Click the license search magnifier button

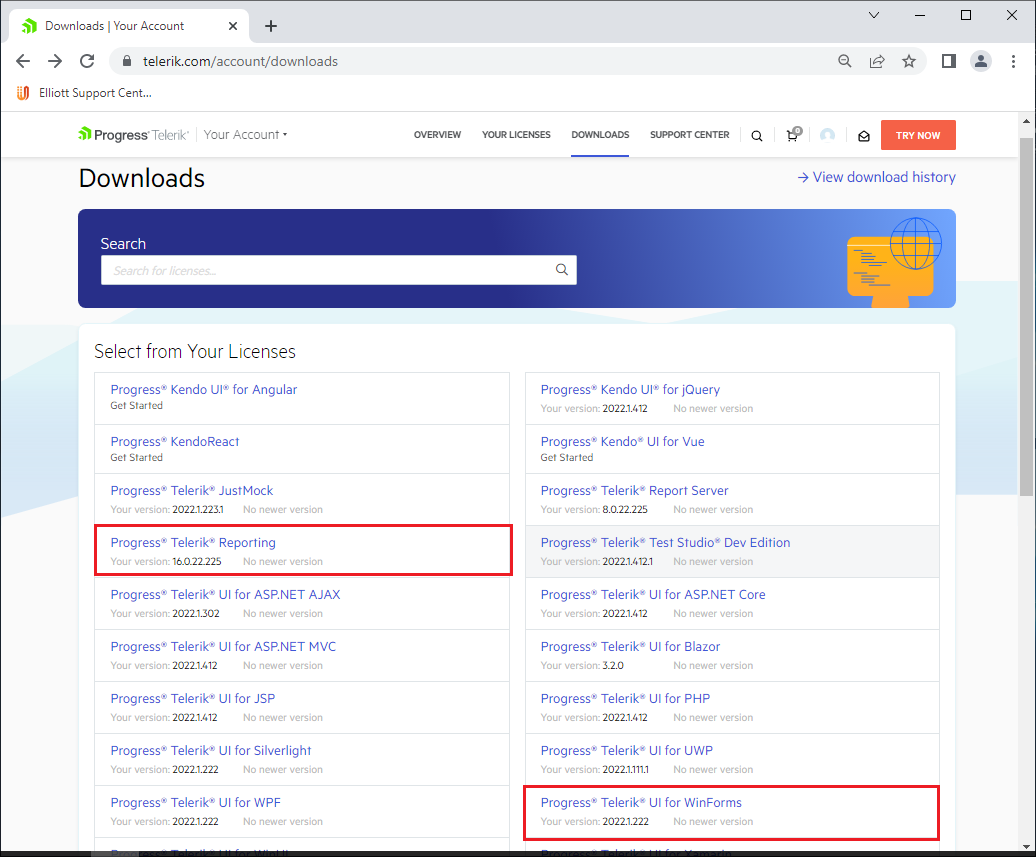[x=562, y=270]
